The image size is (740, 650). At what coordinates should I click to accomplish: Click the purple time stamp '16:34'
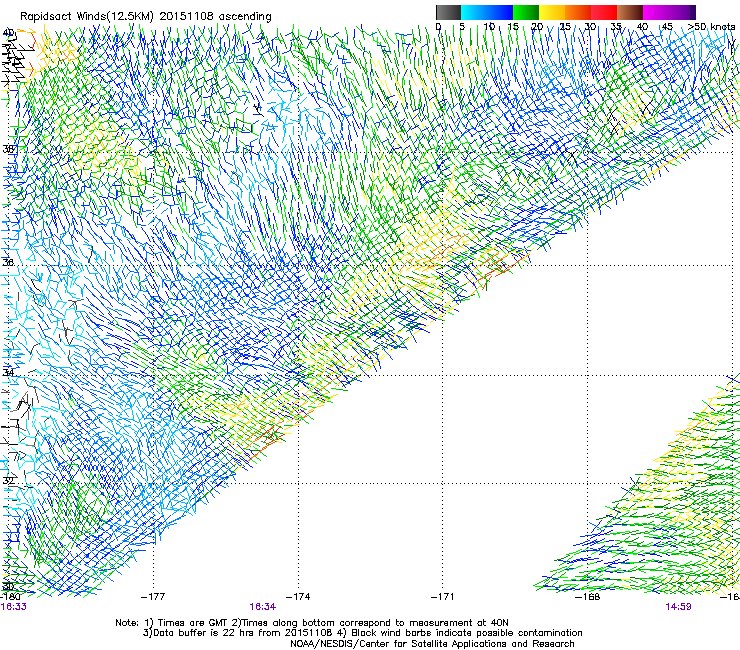(x=263, y=607)
